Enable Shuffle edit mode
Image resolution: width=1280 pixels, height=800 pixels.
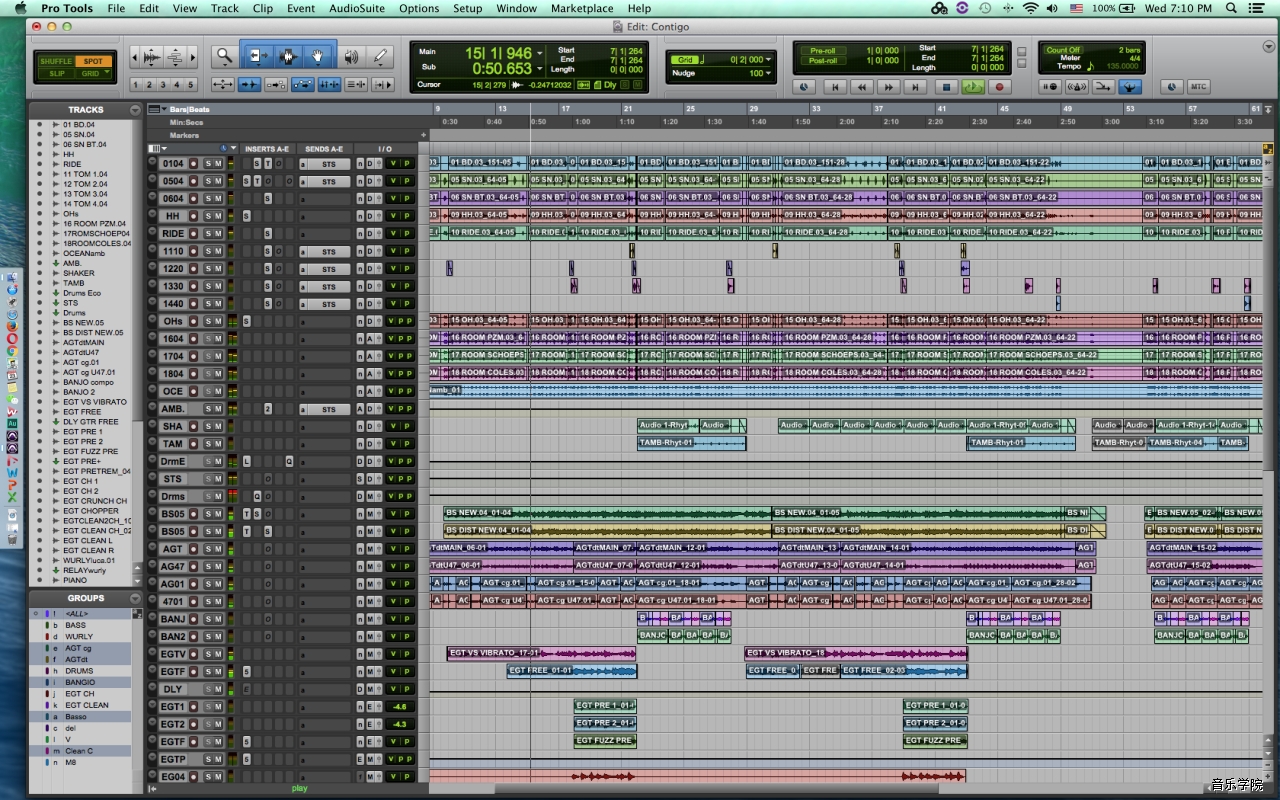click(x=56, y=61)
